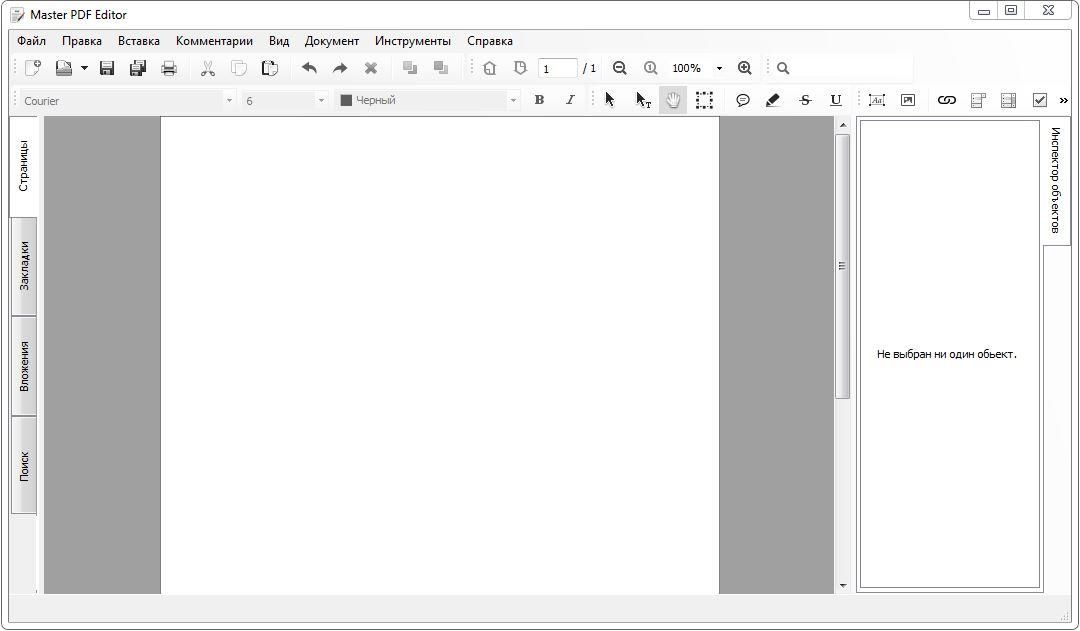1080x631 pixels.
Task: Select the underline text tool
Action: pyautogui.click(x=835, y=100)
